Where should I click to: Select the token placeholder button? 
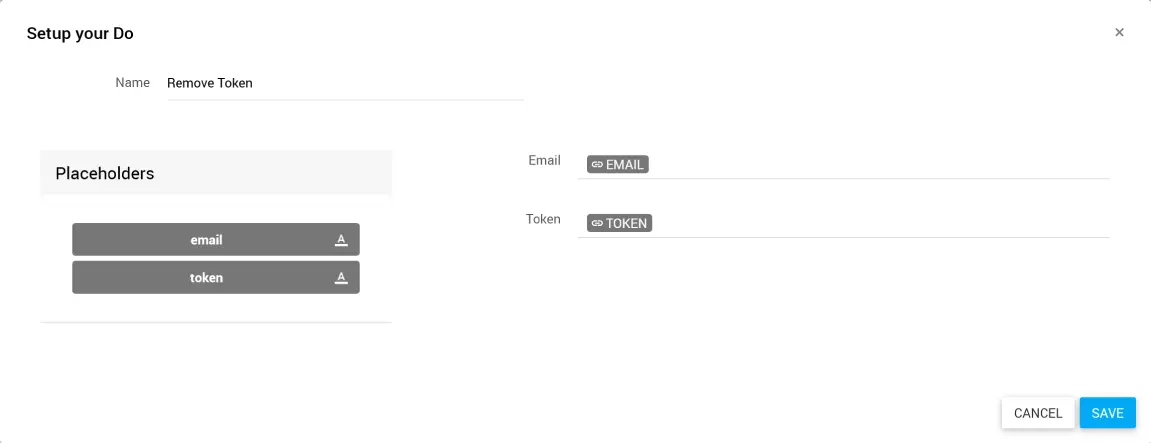coord(206,278)
